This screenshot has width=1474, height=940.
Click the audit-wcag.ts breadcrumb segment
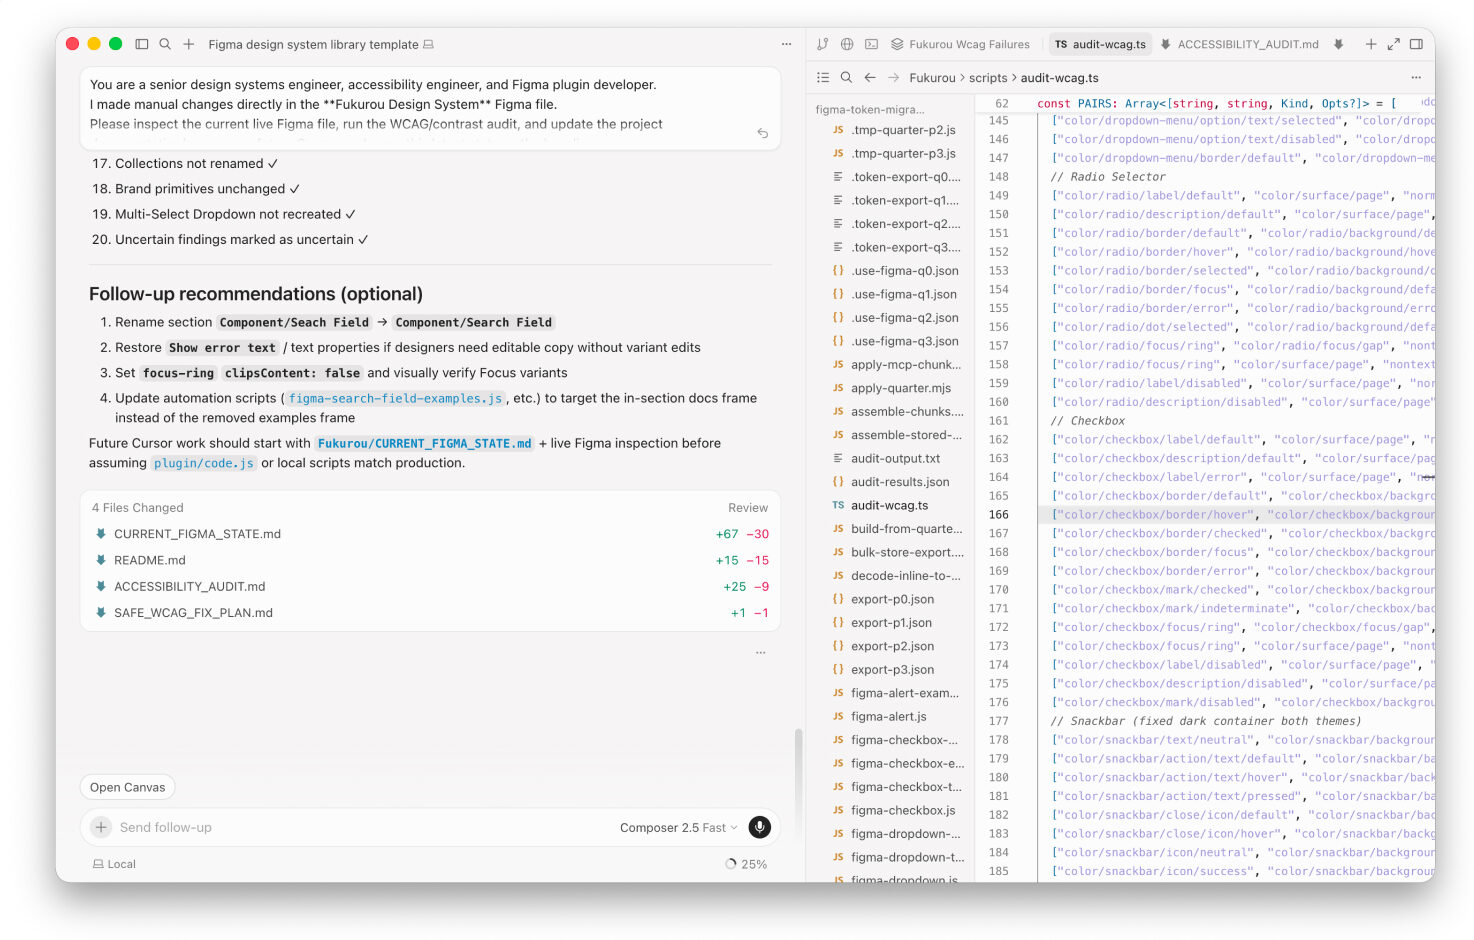pyautogui.click(x=1059, y=77)
